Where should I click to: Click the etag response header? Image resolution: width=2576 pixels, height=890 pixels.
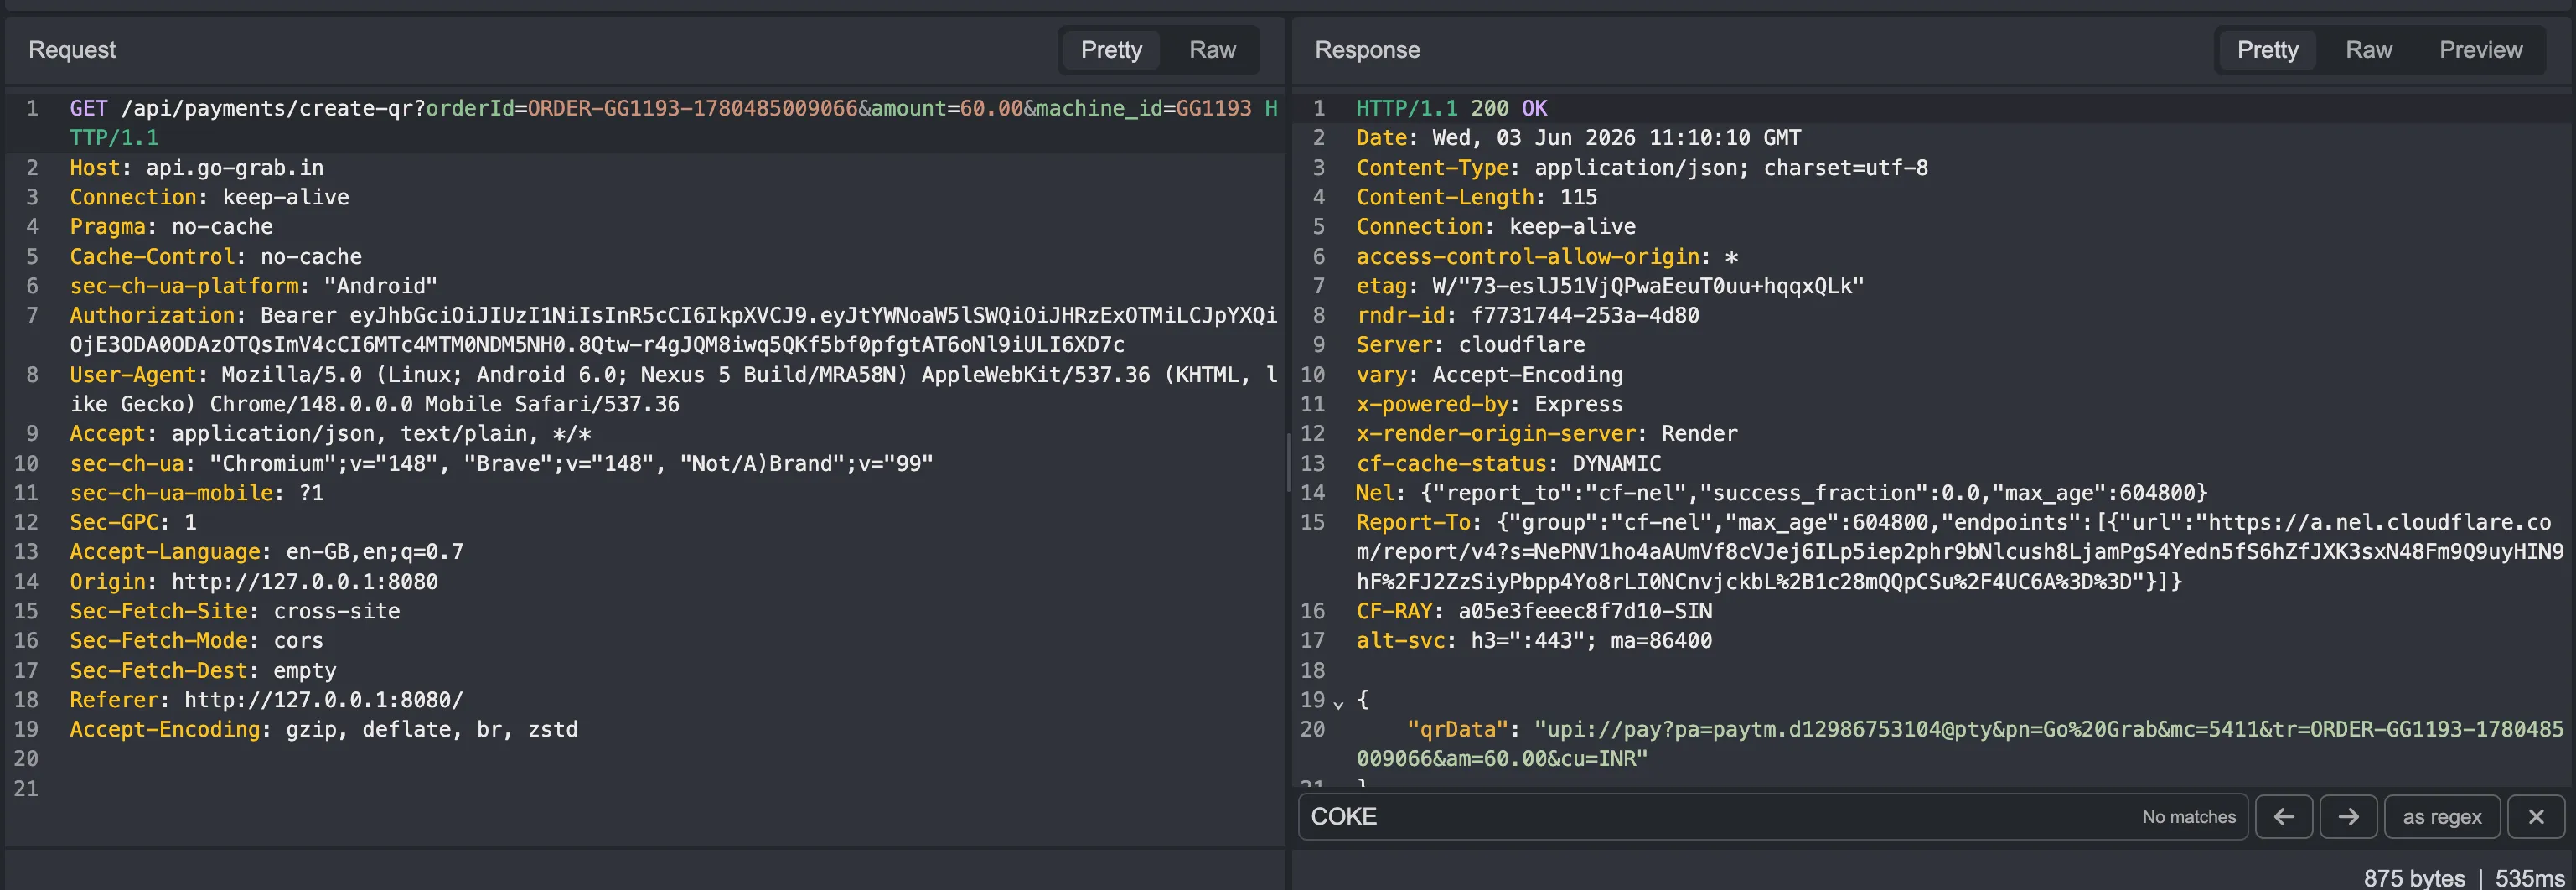[1610, 286]
